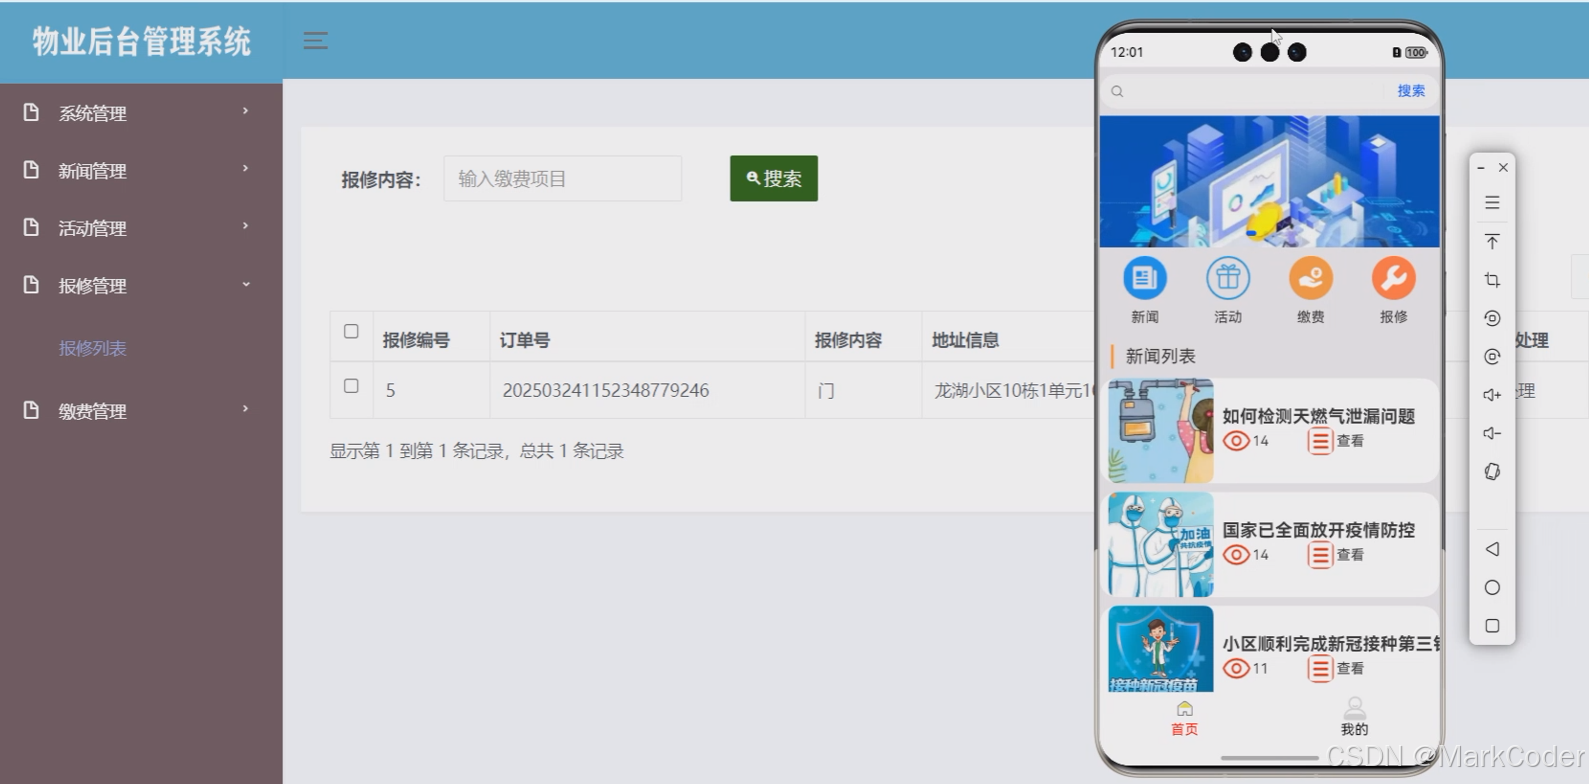Click the 新闻管理 document icon
Viewport: 1589px width, 784px height.
(x=31, y=170)
